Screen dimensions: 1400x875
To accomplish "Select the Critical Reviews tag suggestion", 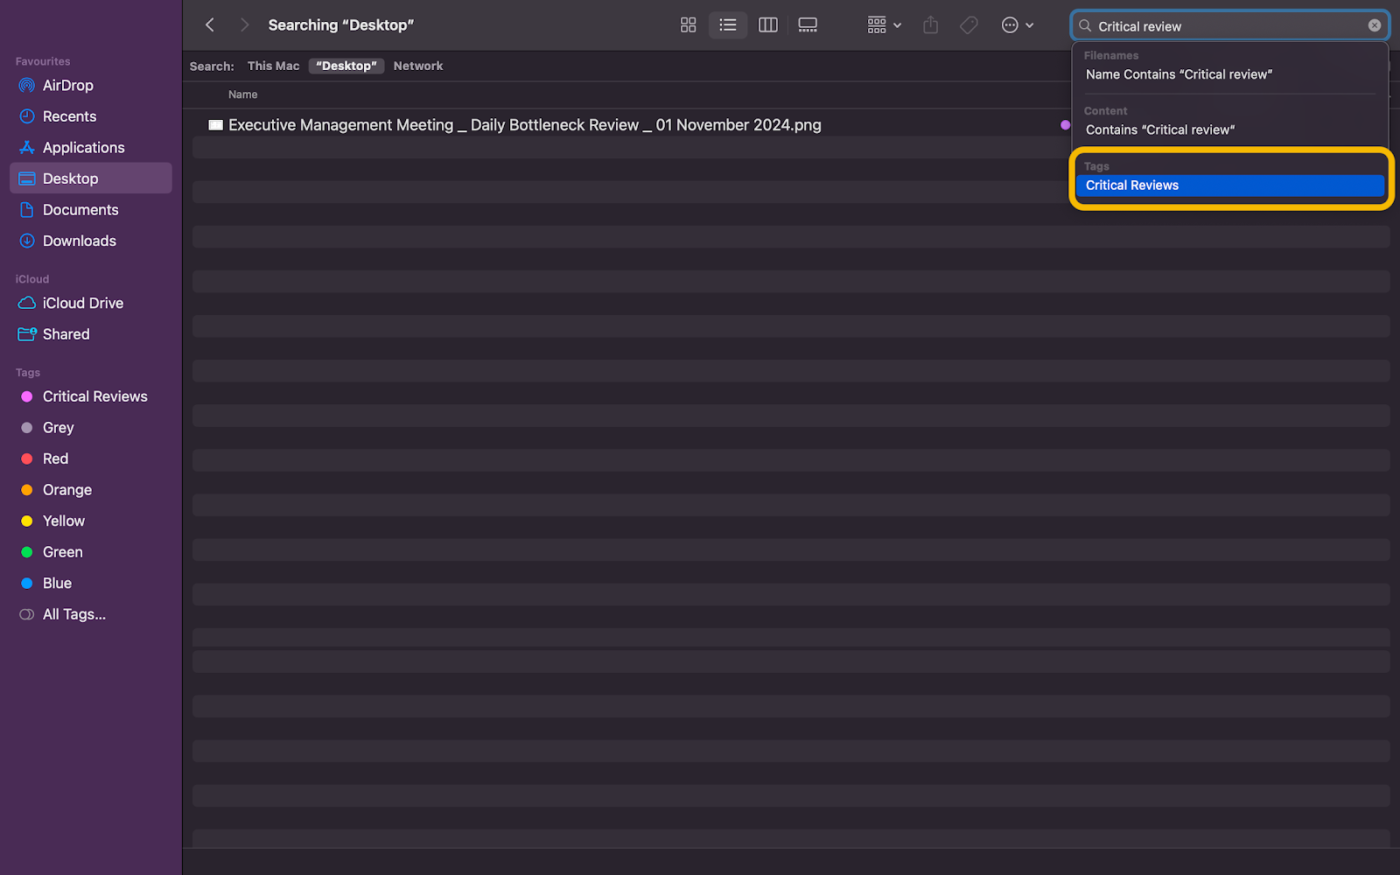I will tap(1230, 185).
